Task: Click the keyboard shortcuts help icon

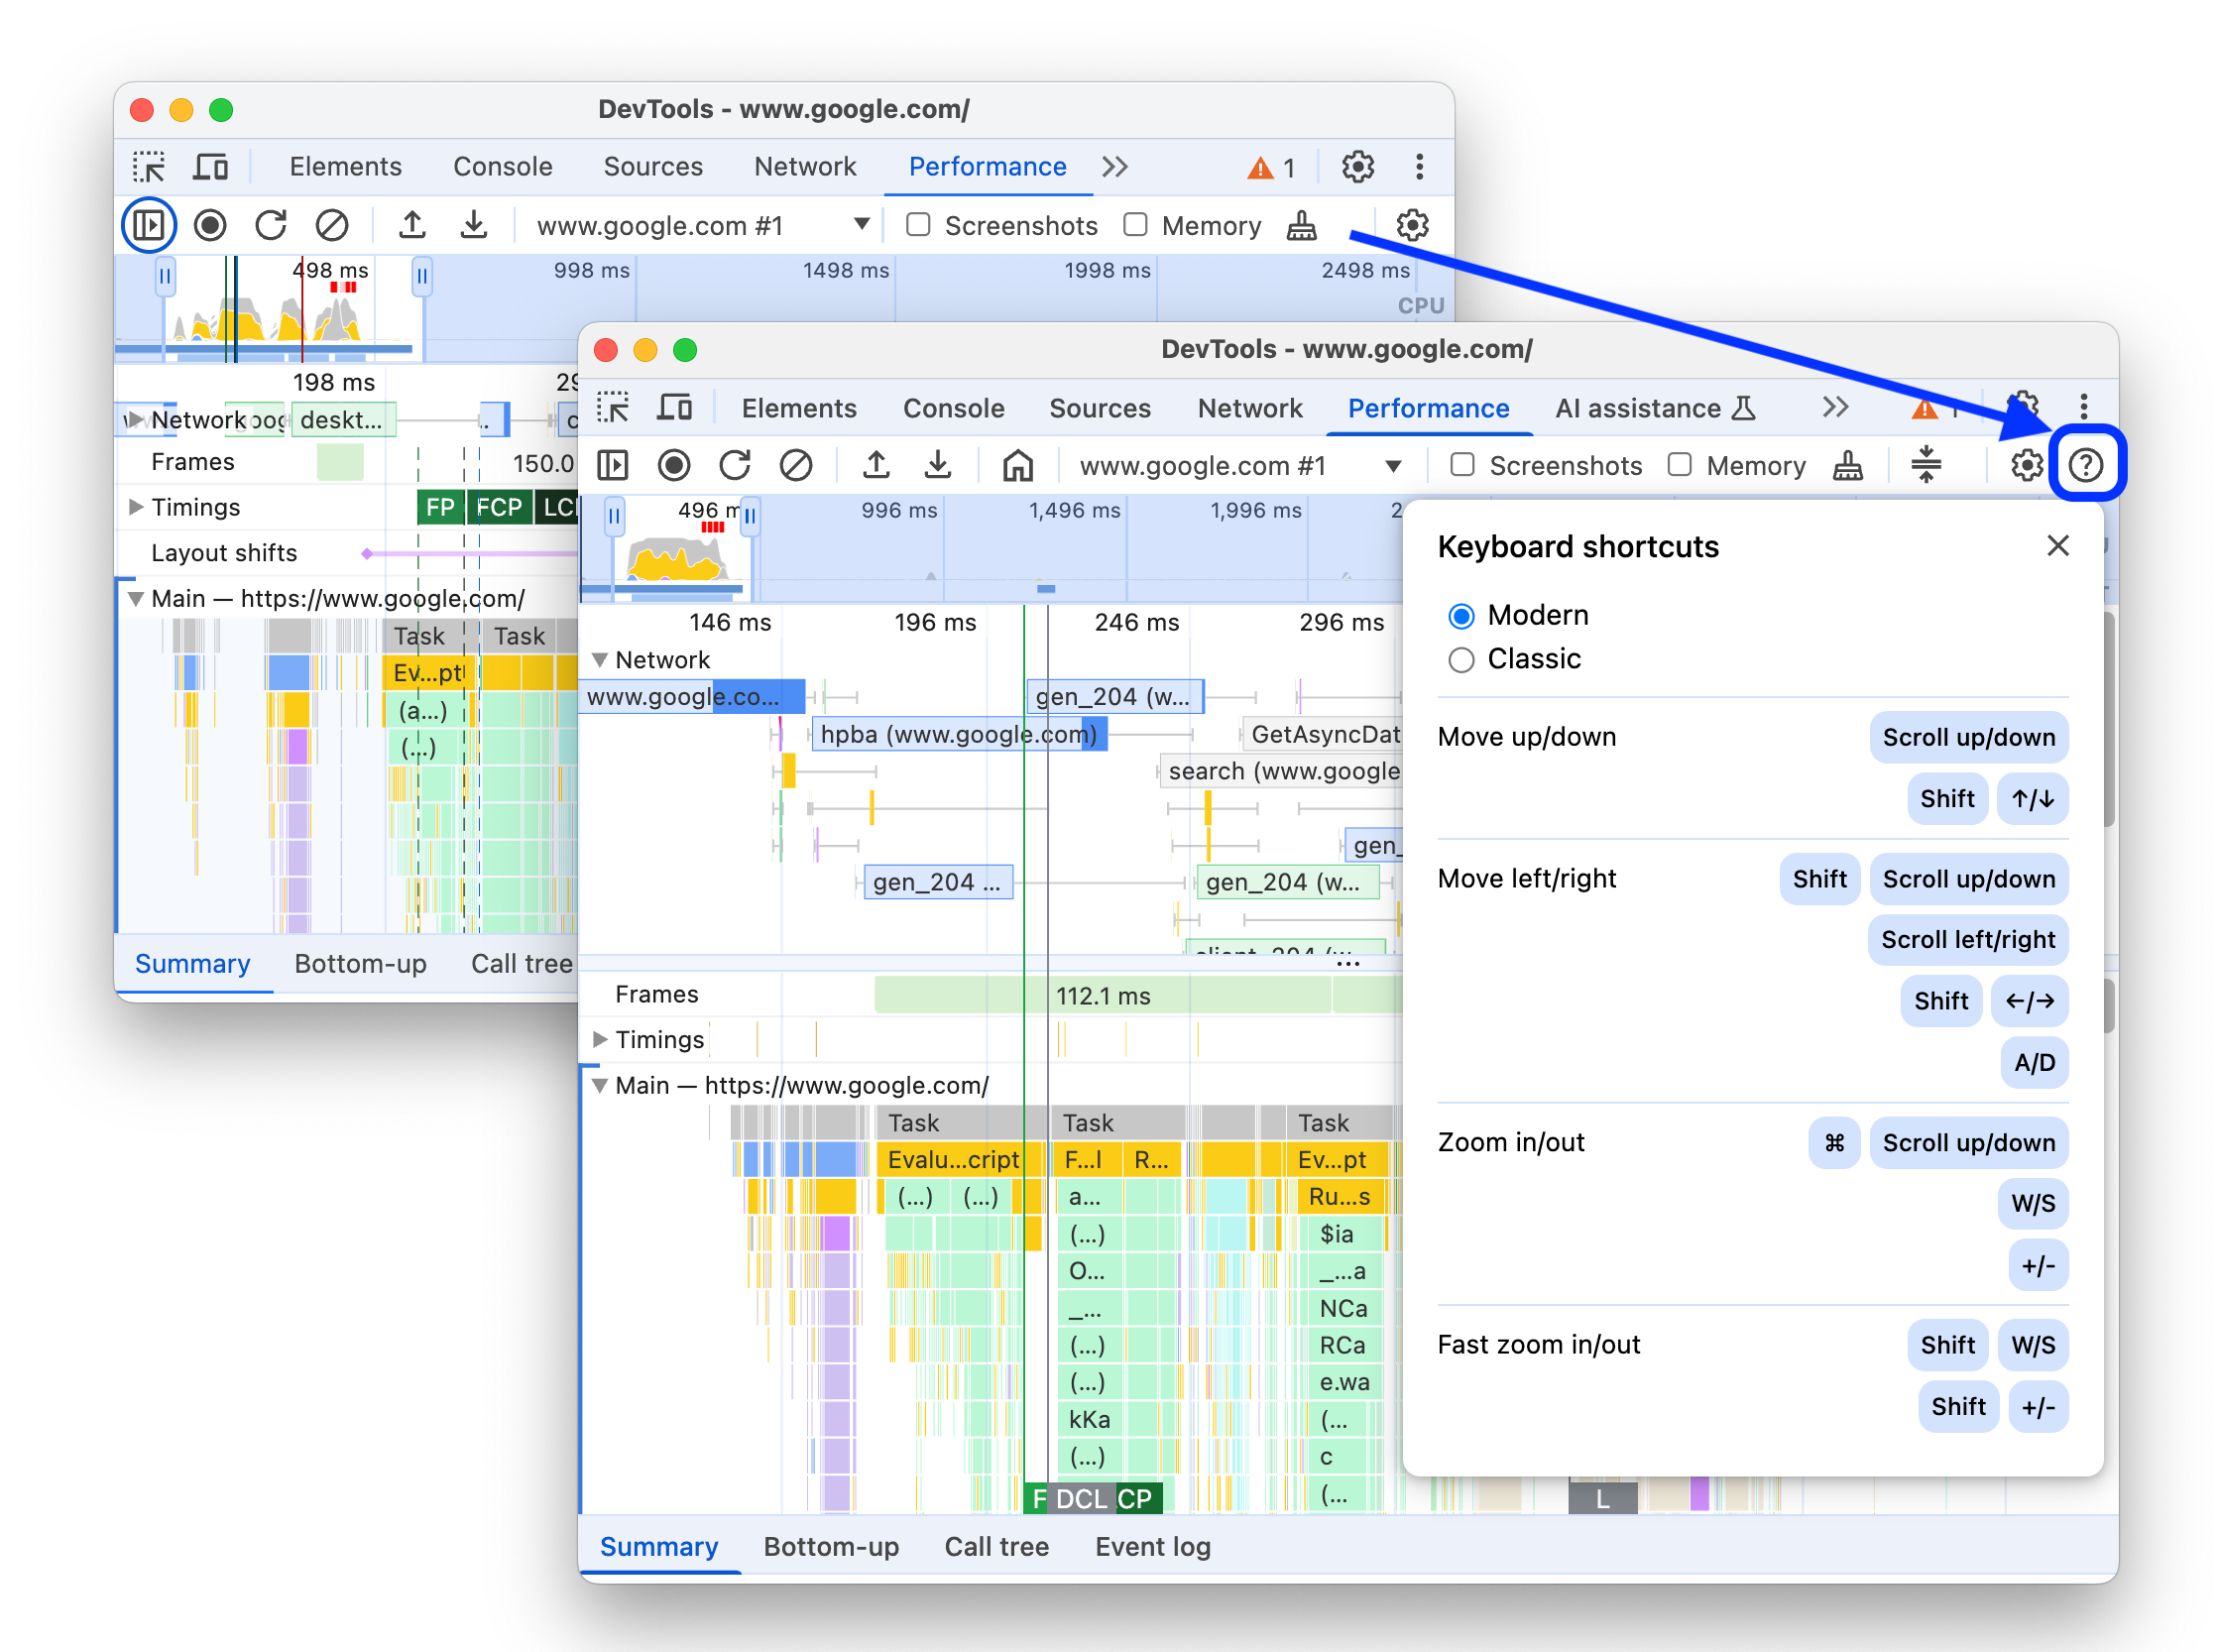Action: (x=2084, y=465)
